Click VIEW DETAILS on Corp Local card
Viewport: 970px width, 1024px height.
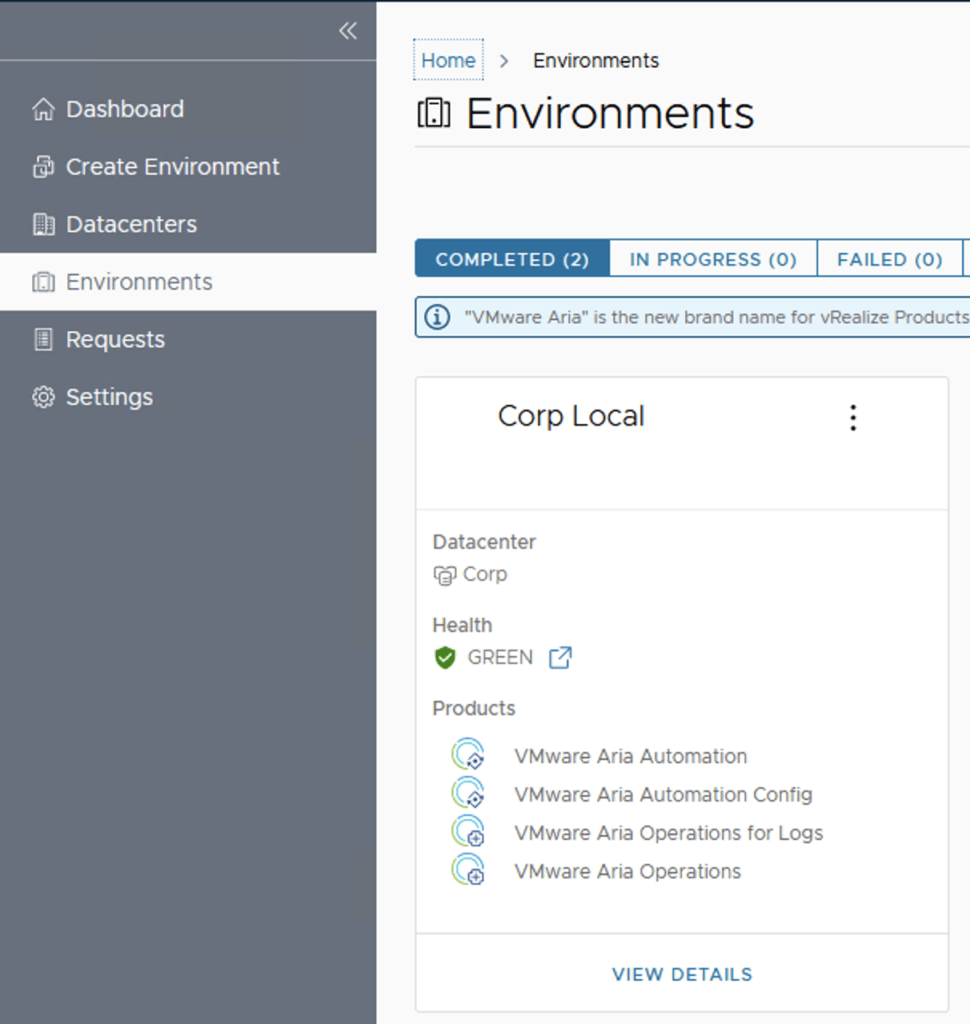[682, 974]
